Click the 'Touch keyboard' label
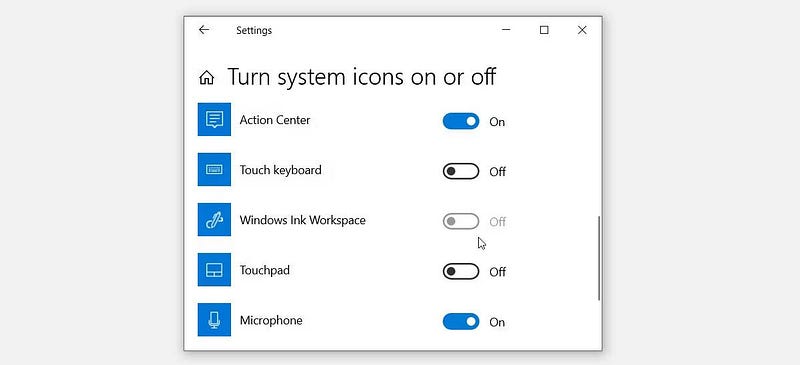Screen dimensions: 800x365 [281, 170]
